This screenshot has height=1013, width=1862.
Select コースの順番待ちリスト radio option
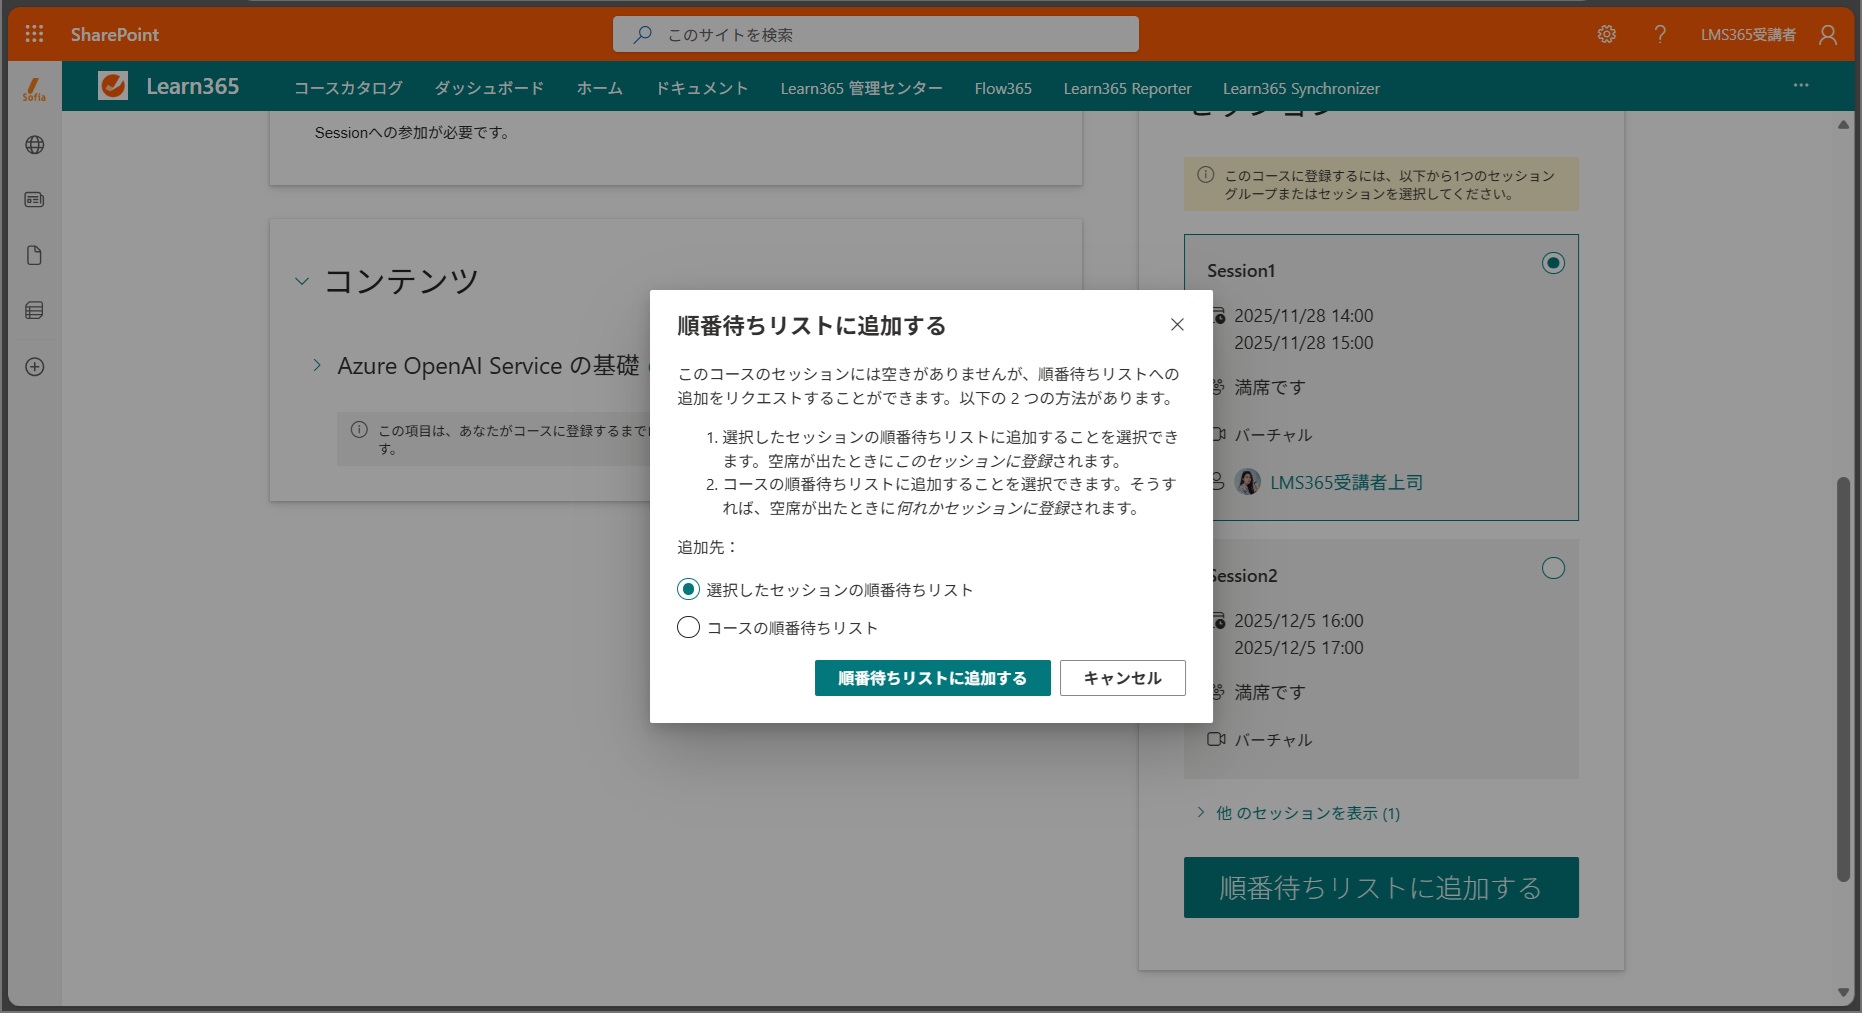tap(688, 628)
